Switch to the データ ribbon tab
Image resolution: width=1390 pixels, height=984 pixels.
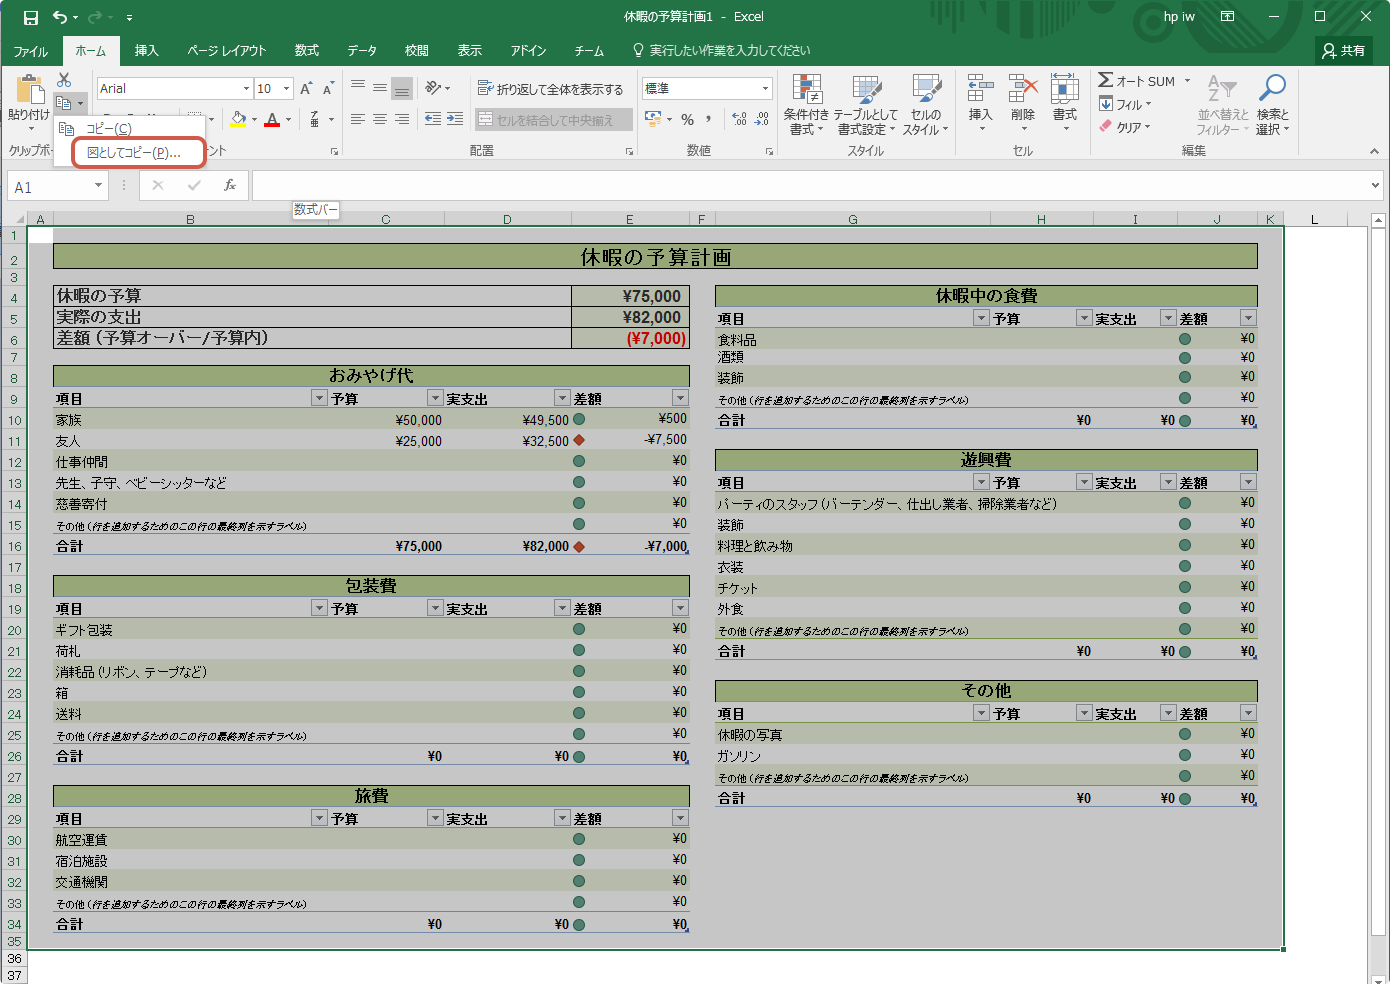tap(362, 51)
